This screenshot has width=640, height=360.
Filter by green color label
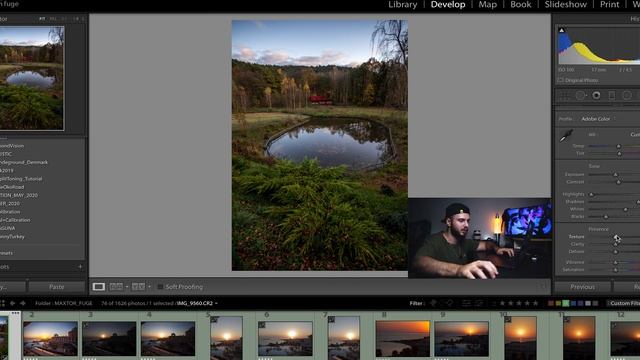(x=566, y=303)
